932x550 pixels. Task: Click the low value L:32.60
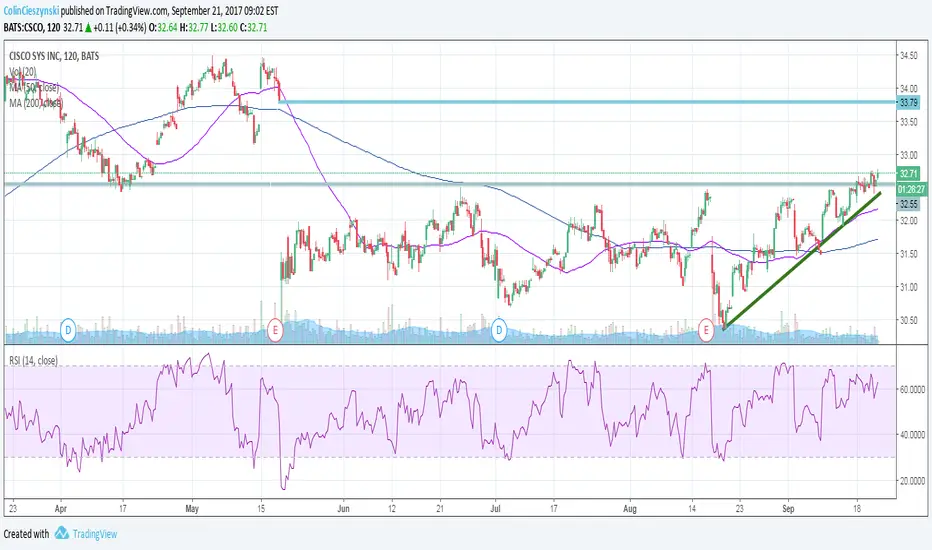pyautogui.click(x=224, y=27)
